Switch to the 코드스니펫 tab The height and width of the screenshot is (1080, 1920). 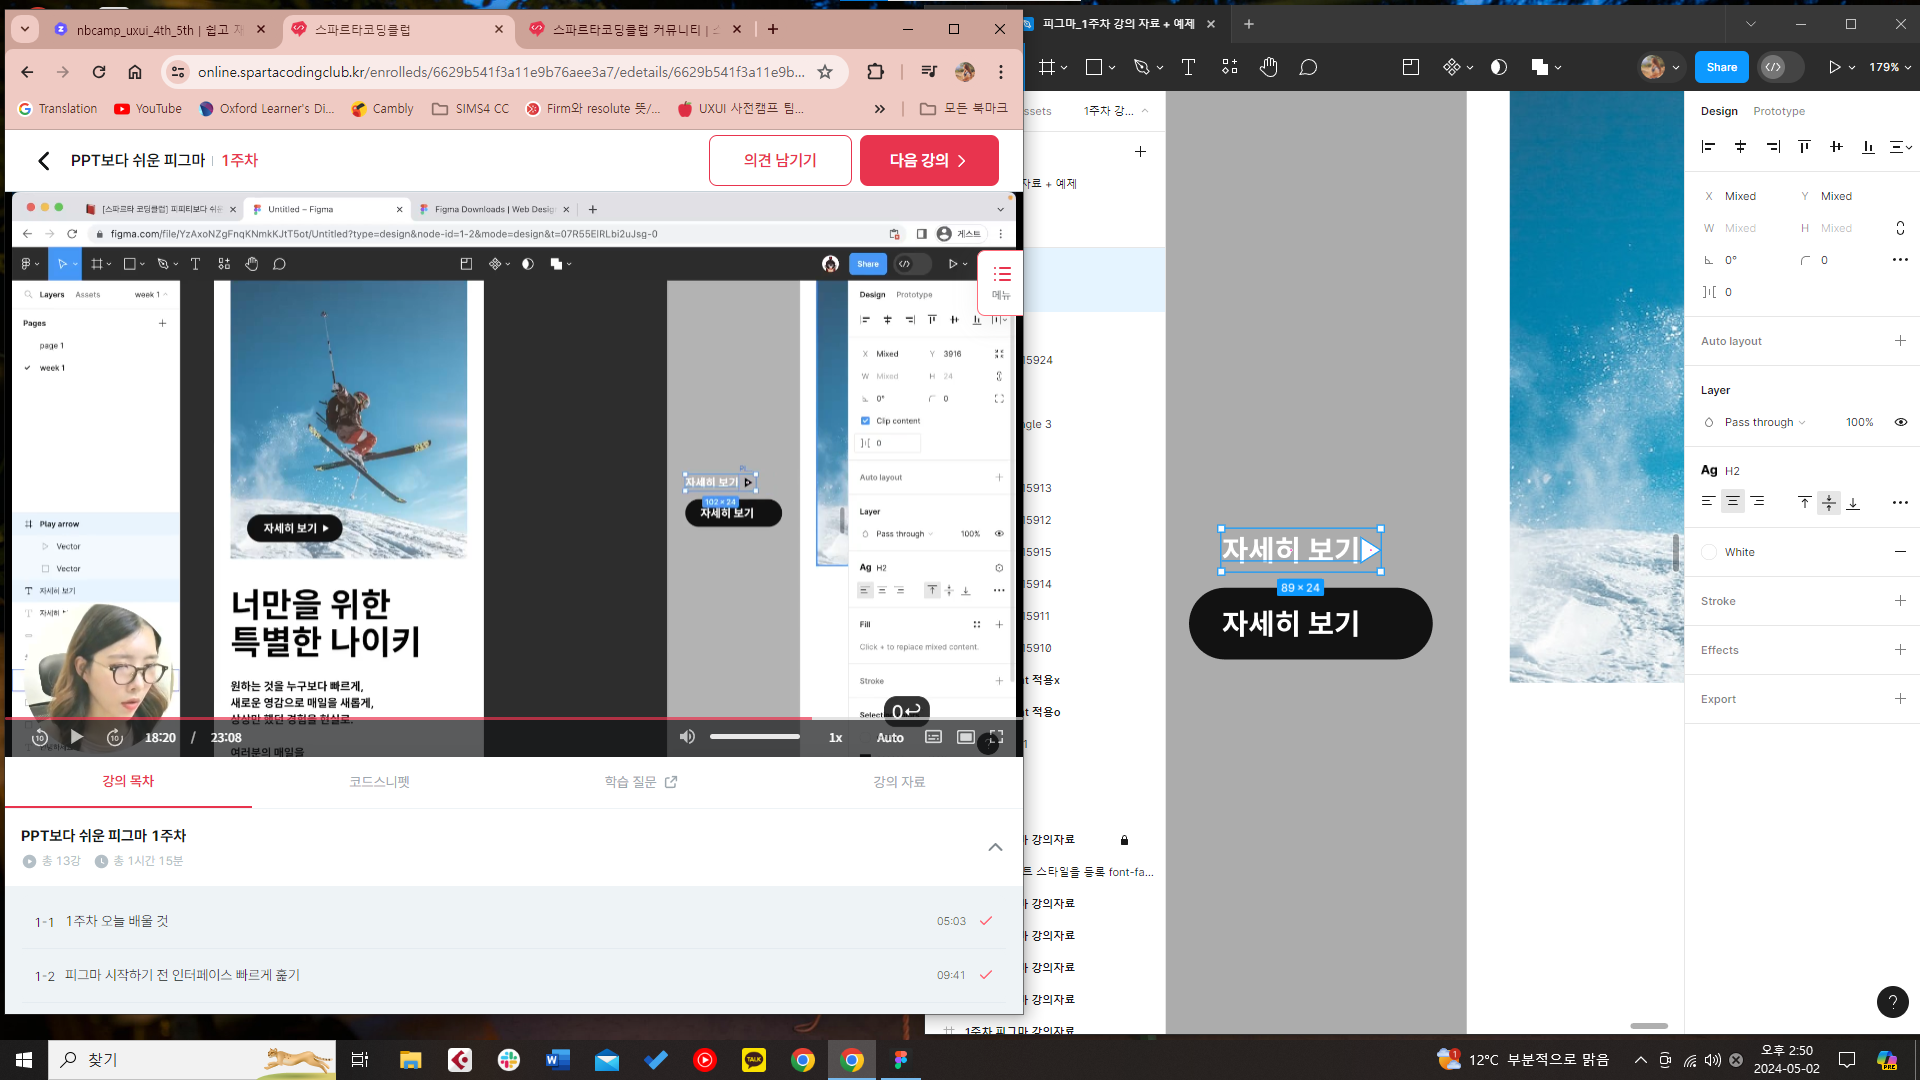(379, 782)
